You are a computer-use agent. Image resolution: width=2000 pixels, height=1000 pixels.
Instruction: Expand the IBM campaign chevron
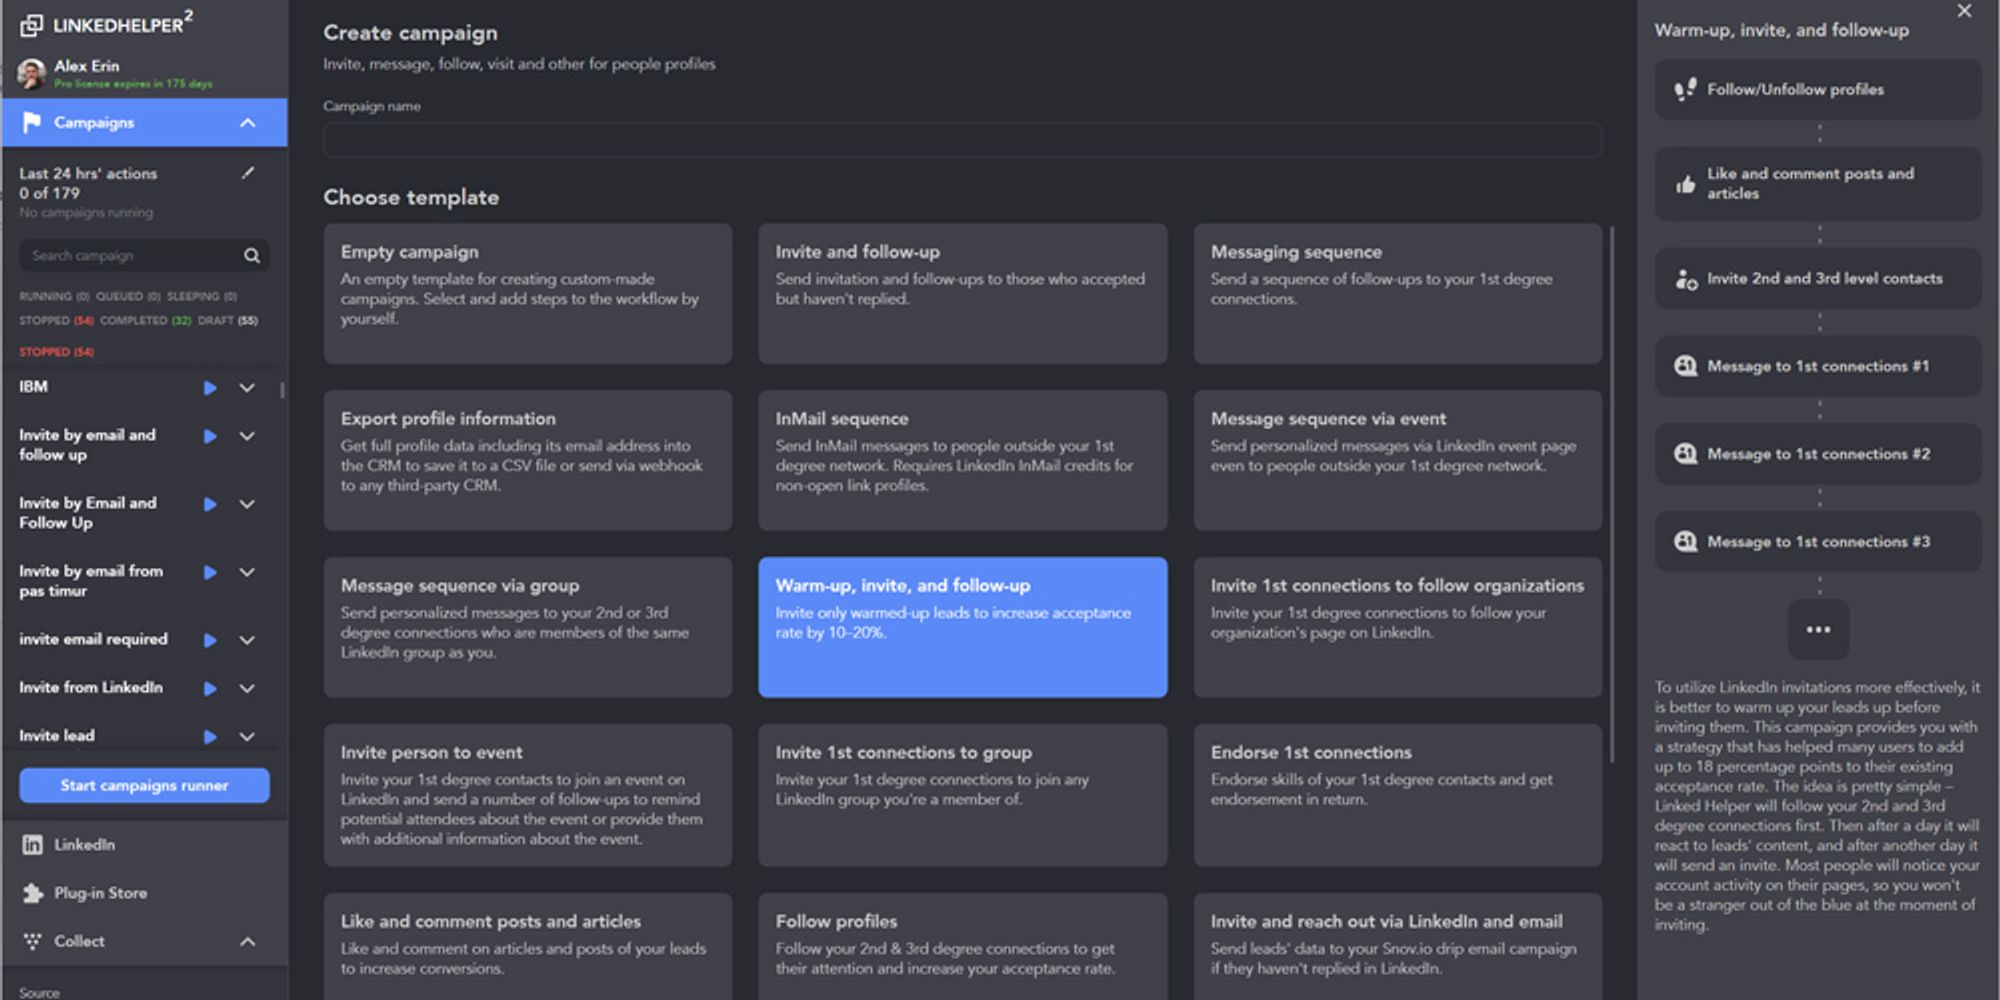pos(247,388)
